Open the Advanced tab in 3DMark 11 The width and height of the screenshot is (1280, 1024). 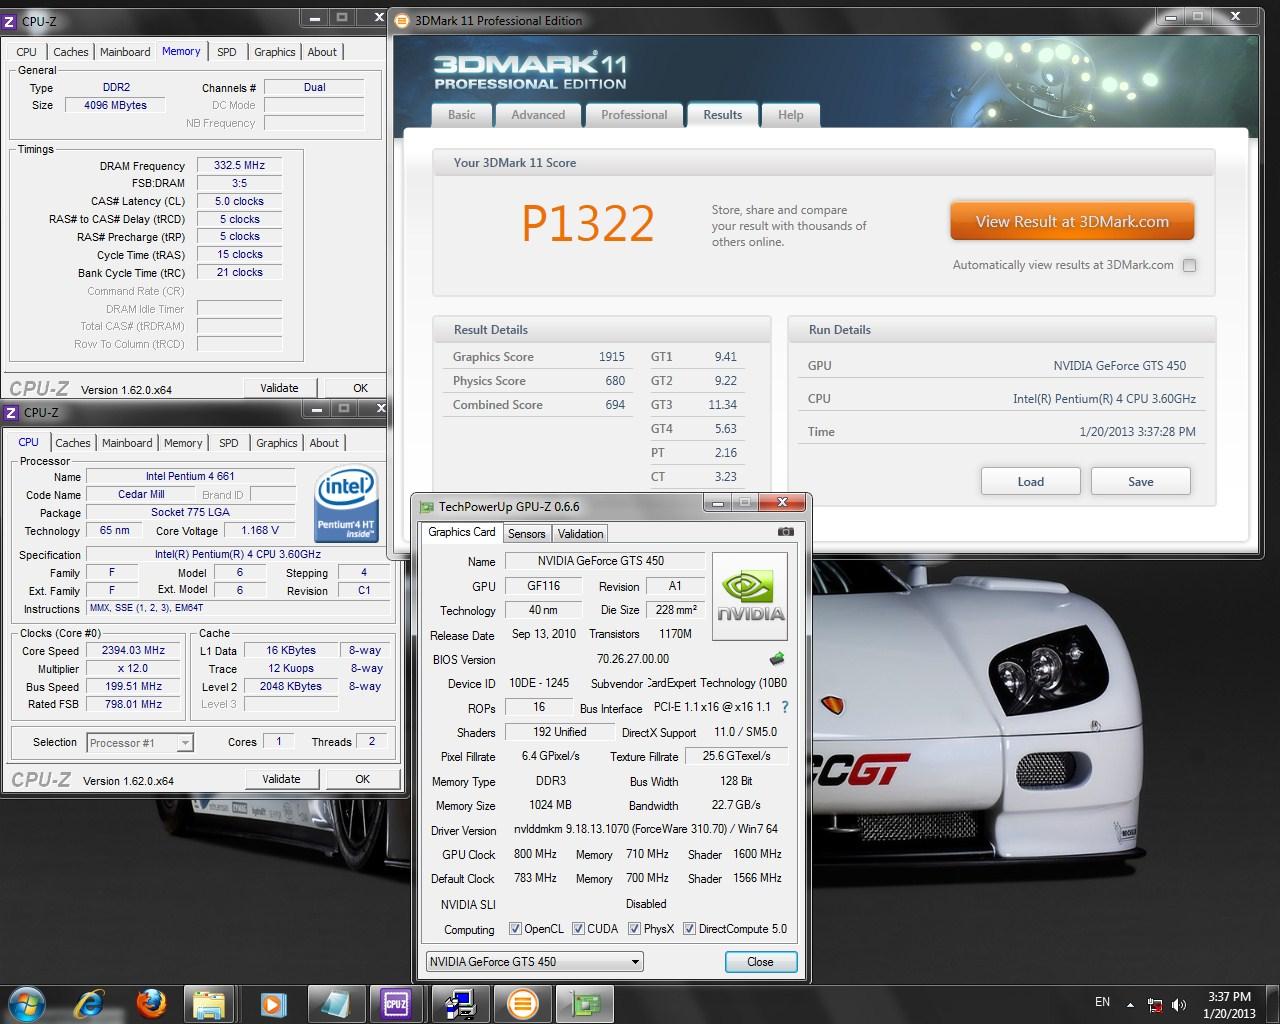pos(538,115)
